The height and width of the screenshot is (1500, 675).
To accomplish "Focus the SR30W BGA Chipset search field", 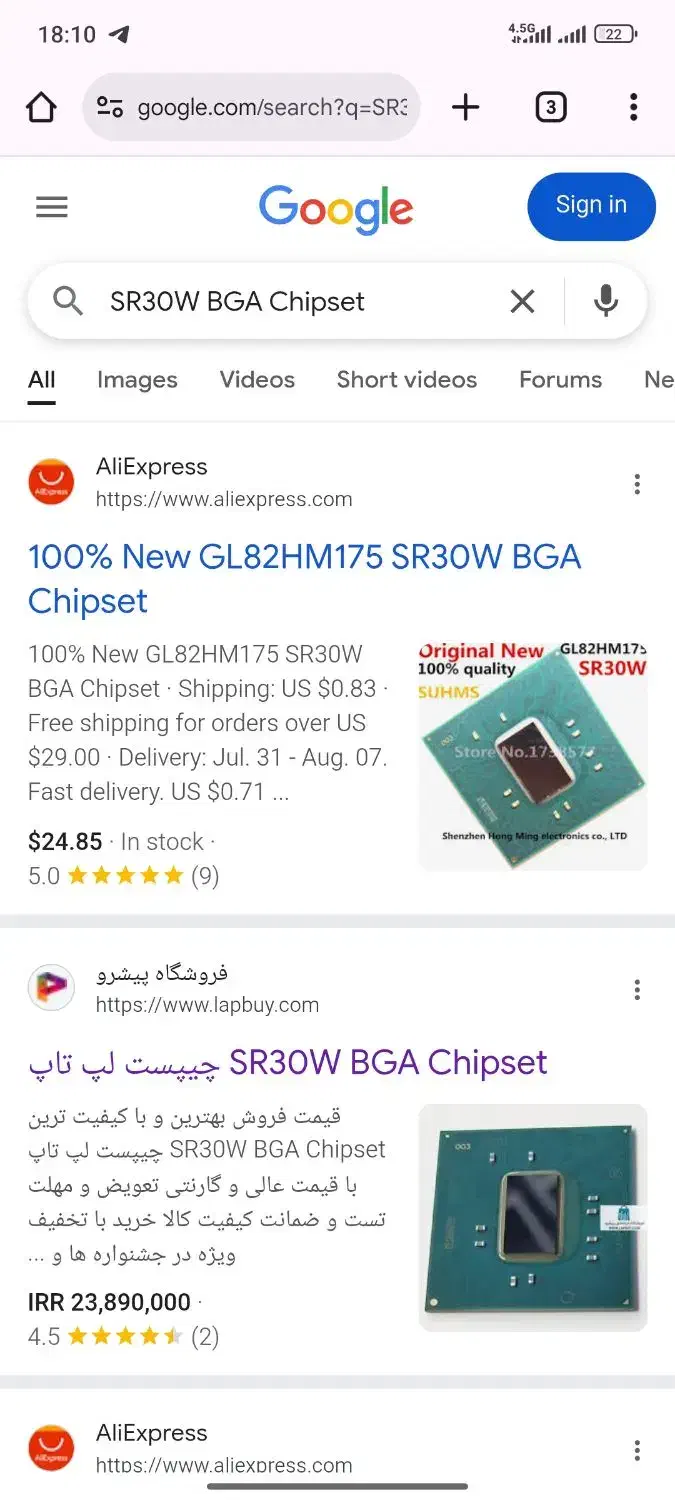I will [300, 301].
